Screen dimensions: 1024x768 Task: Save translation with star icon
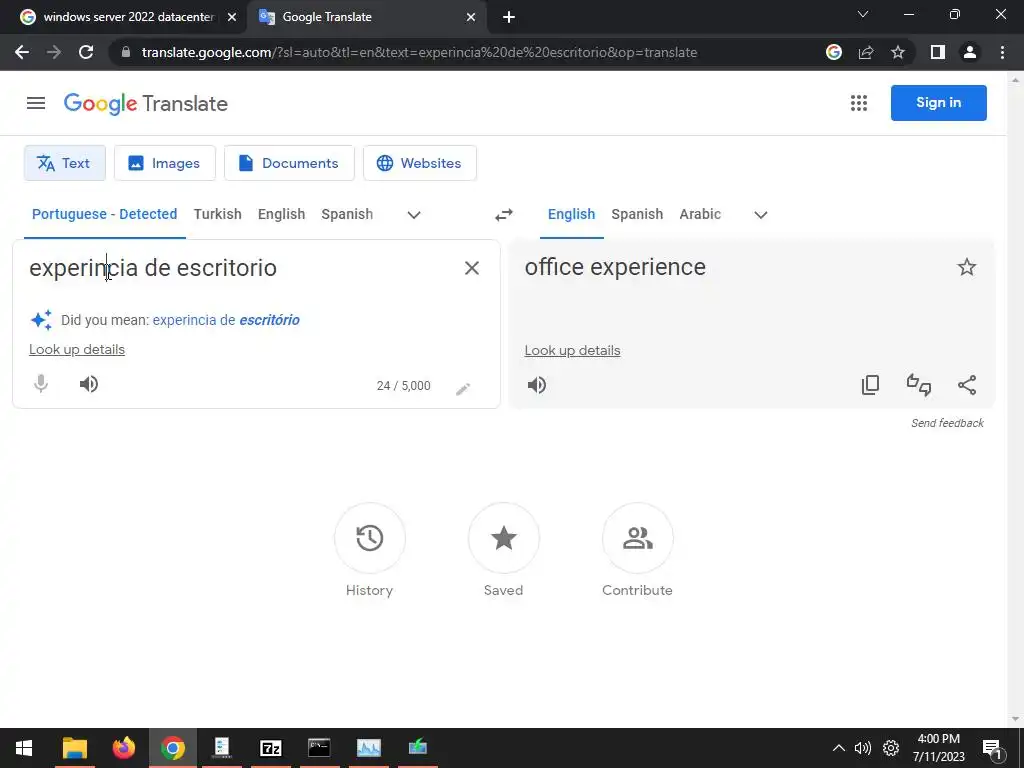[967, 267]
